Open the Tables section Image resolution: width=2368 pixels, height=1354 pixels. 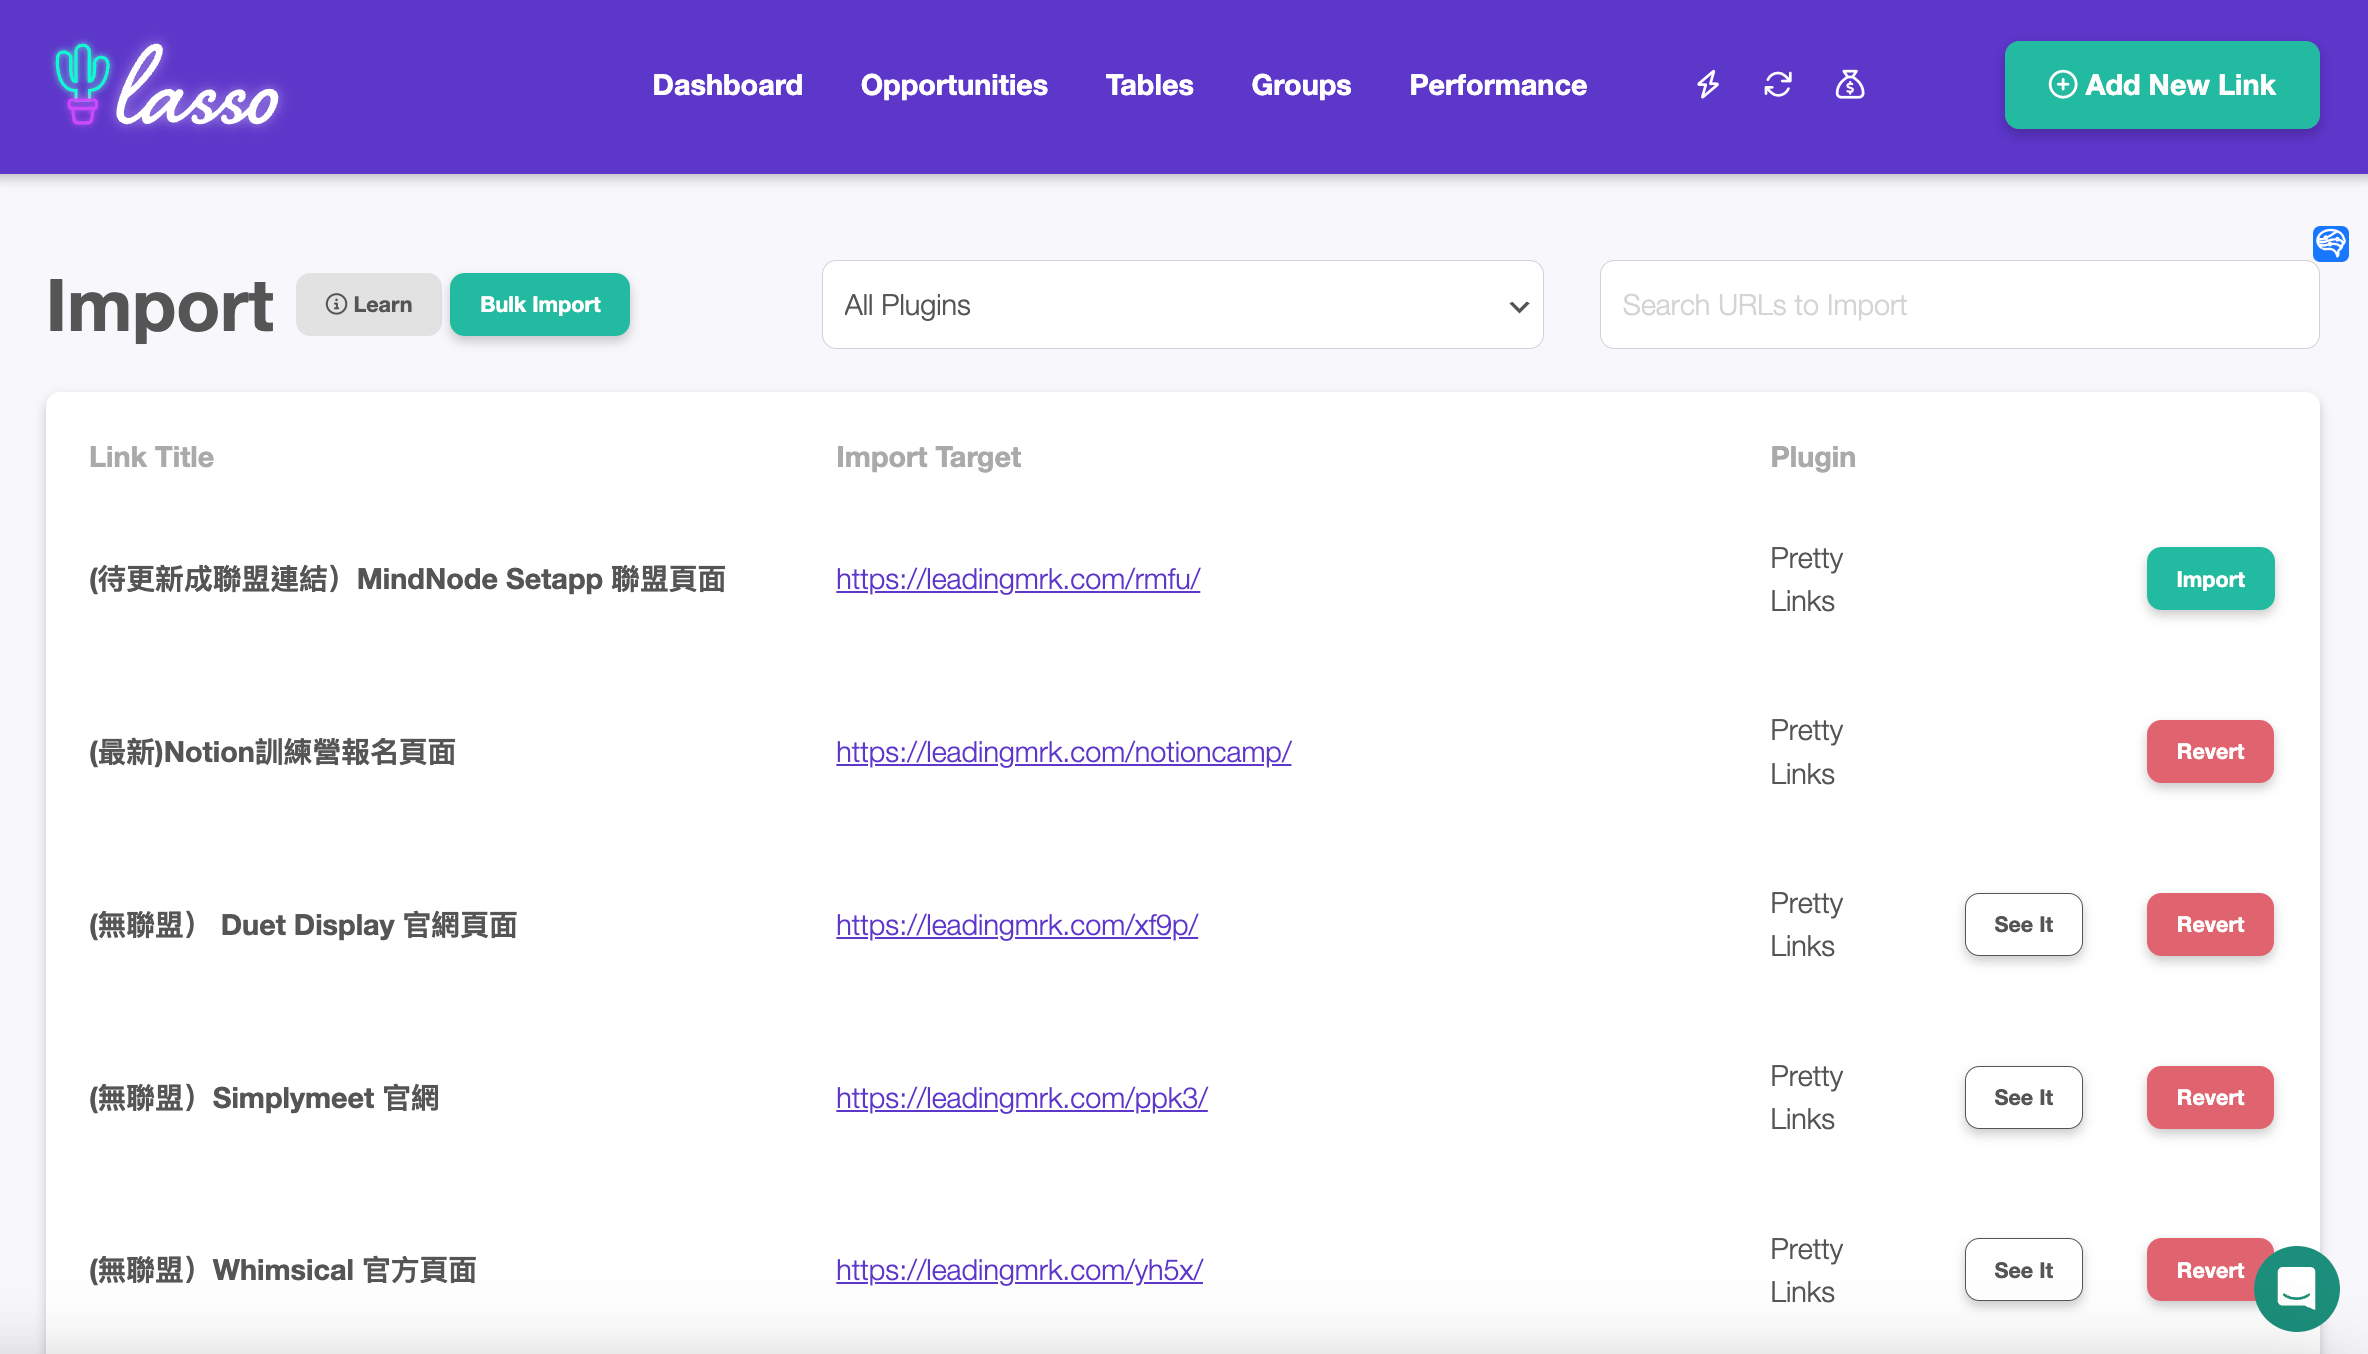tap(1150, 85)
